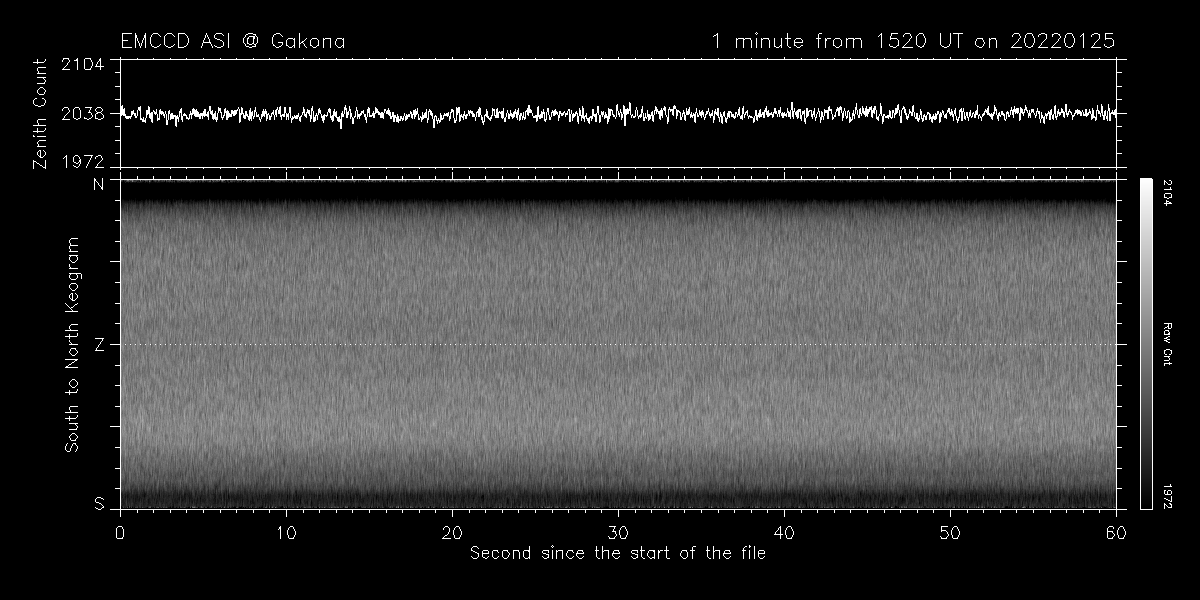The image size is (1200, 600).
Task: Click the title 'EMCCD ASI @ Gakona'
Action: click(233, 42)
